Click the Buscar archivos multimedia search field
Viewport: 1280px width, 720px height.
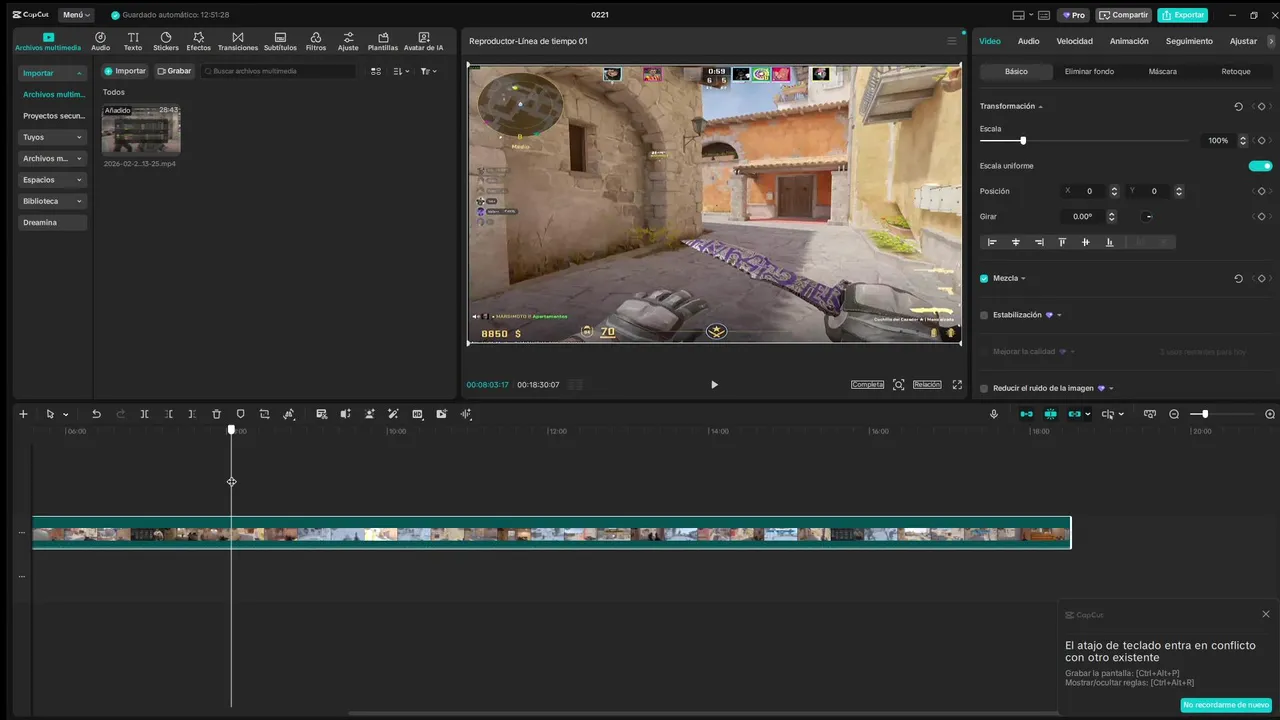point(278,71)
